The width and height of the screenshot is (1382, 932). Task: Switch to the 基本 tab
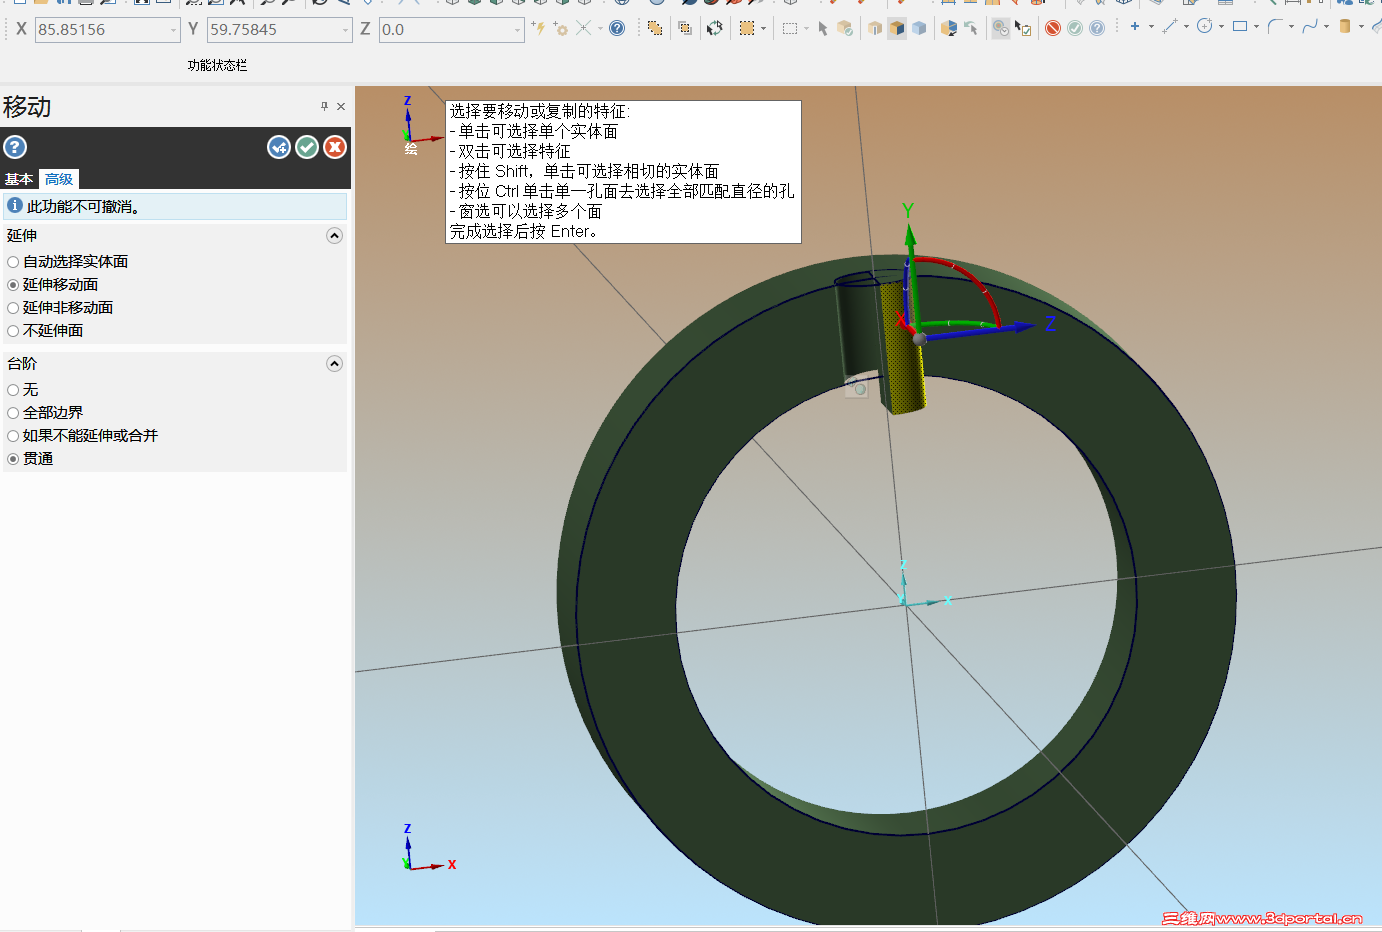click(x=19, y=179)
